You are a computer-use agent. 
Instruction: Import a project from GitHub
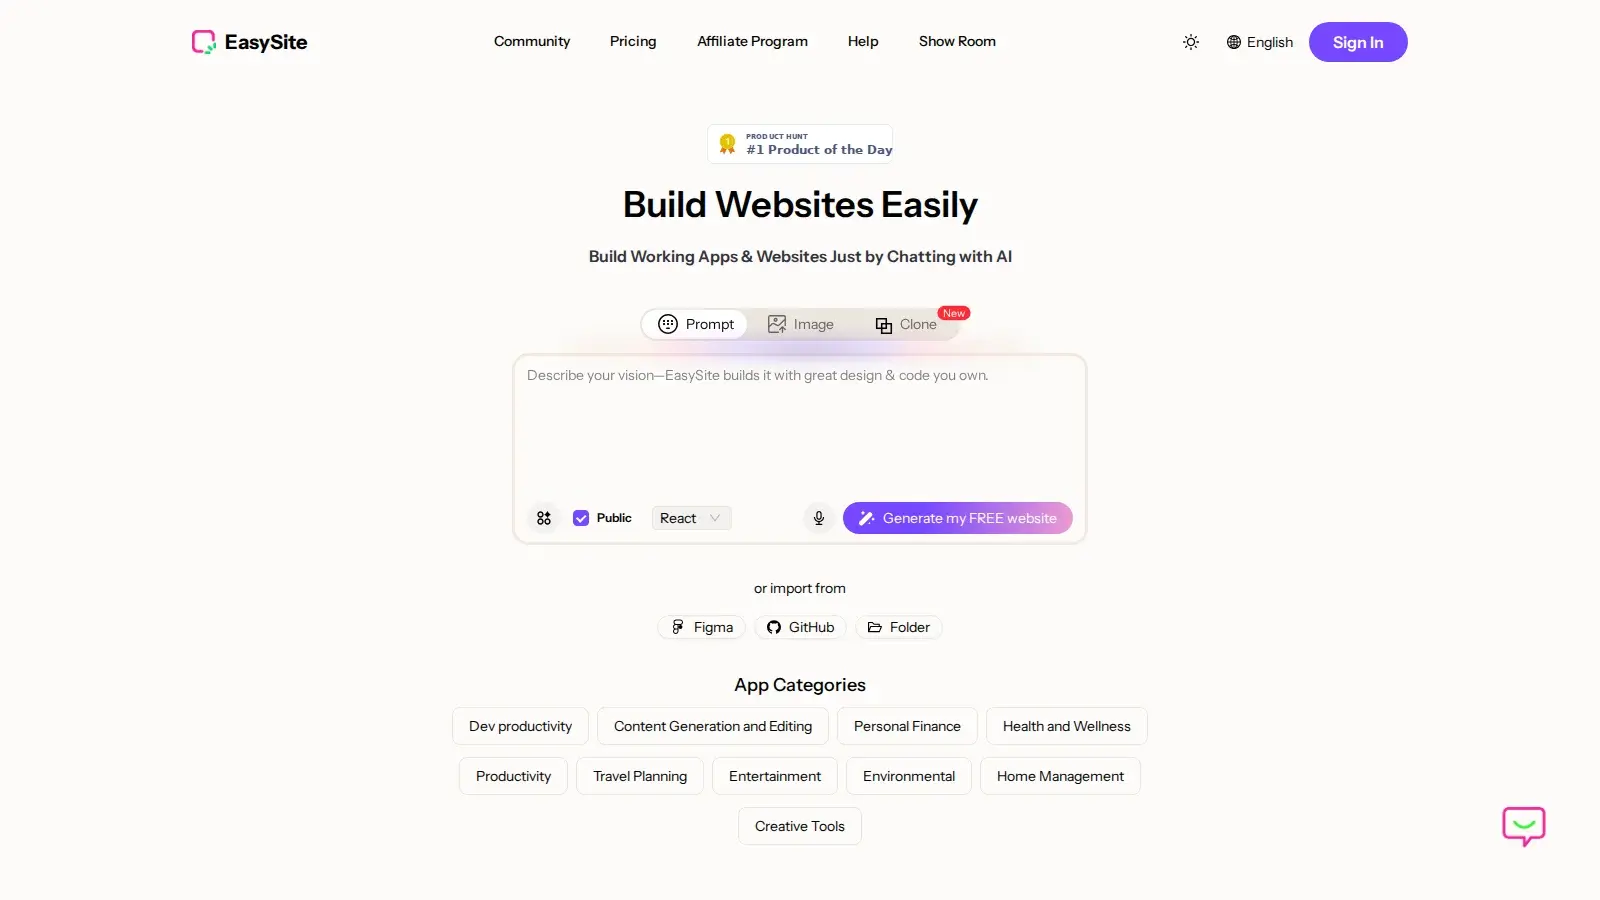coord(799,627)
